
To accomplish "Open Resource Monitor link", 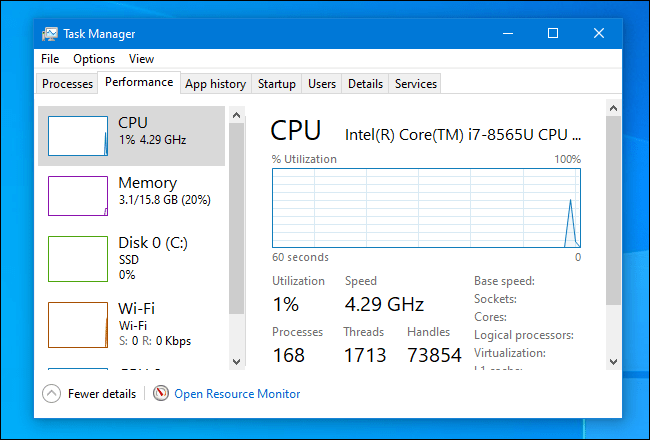I will 237,394.
